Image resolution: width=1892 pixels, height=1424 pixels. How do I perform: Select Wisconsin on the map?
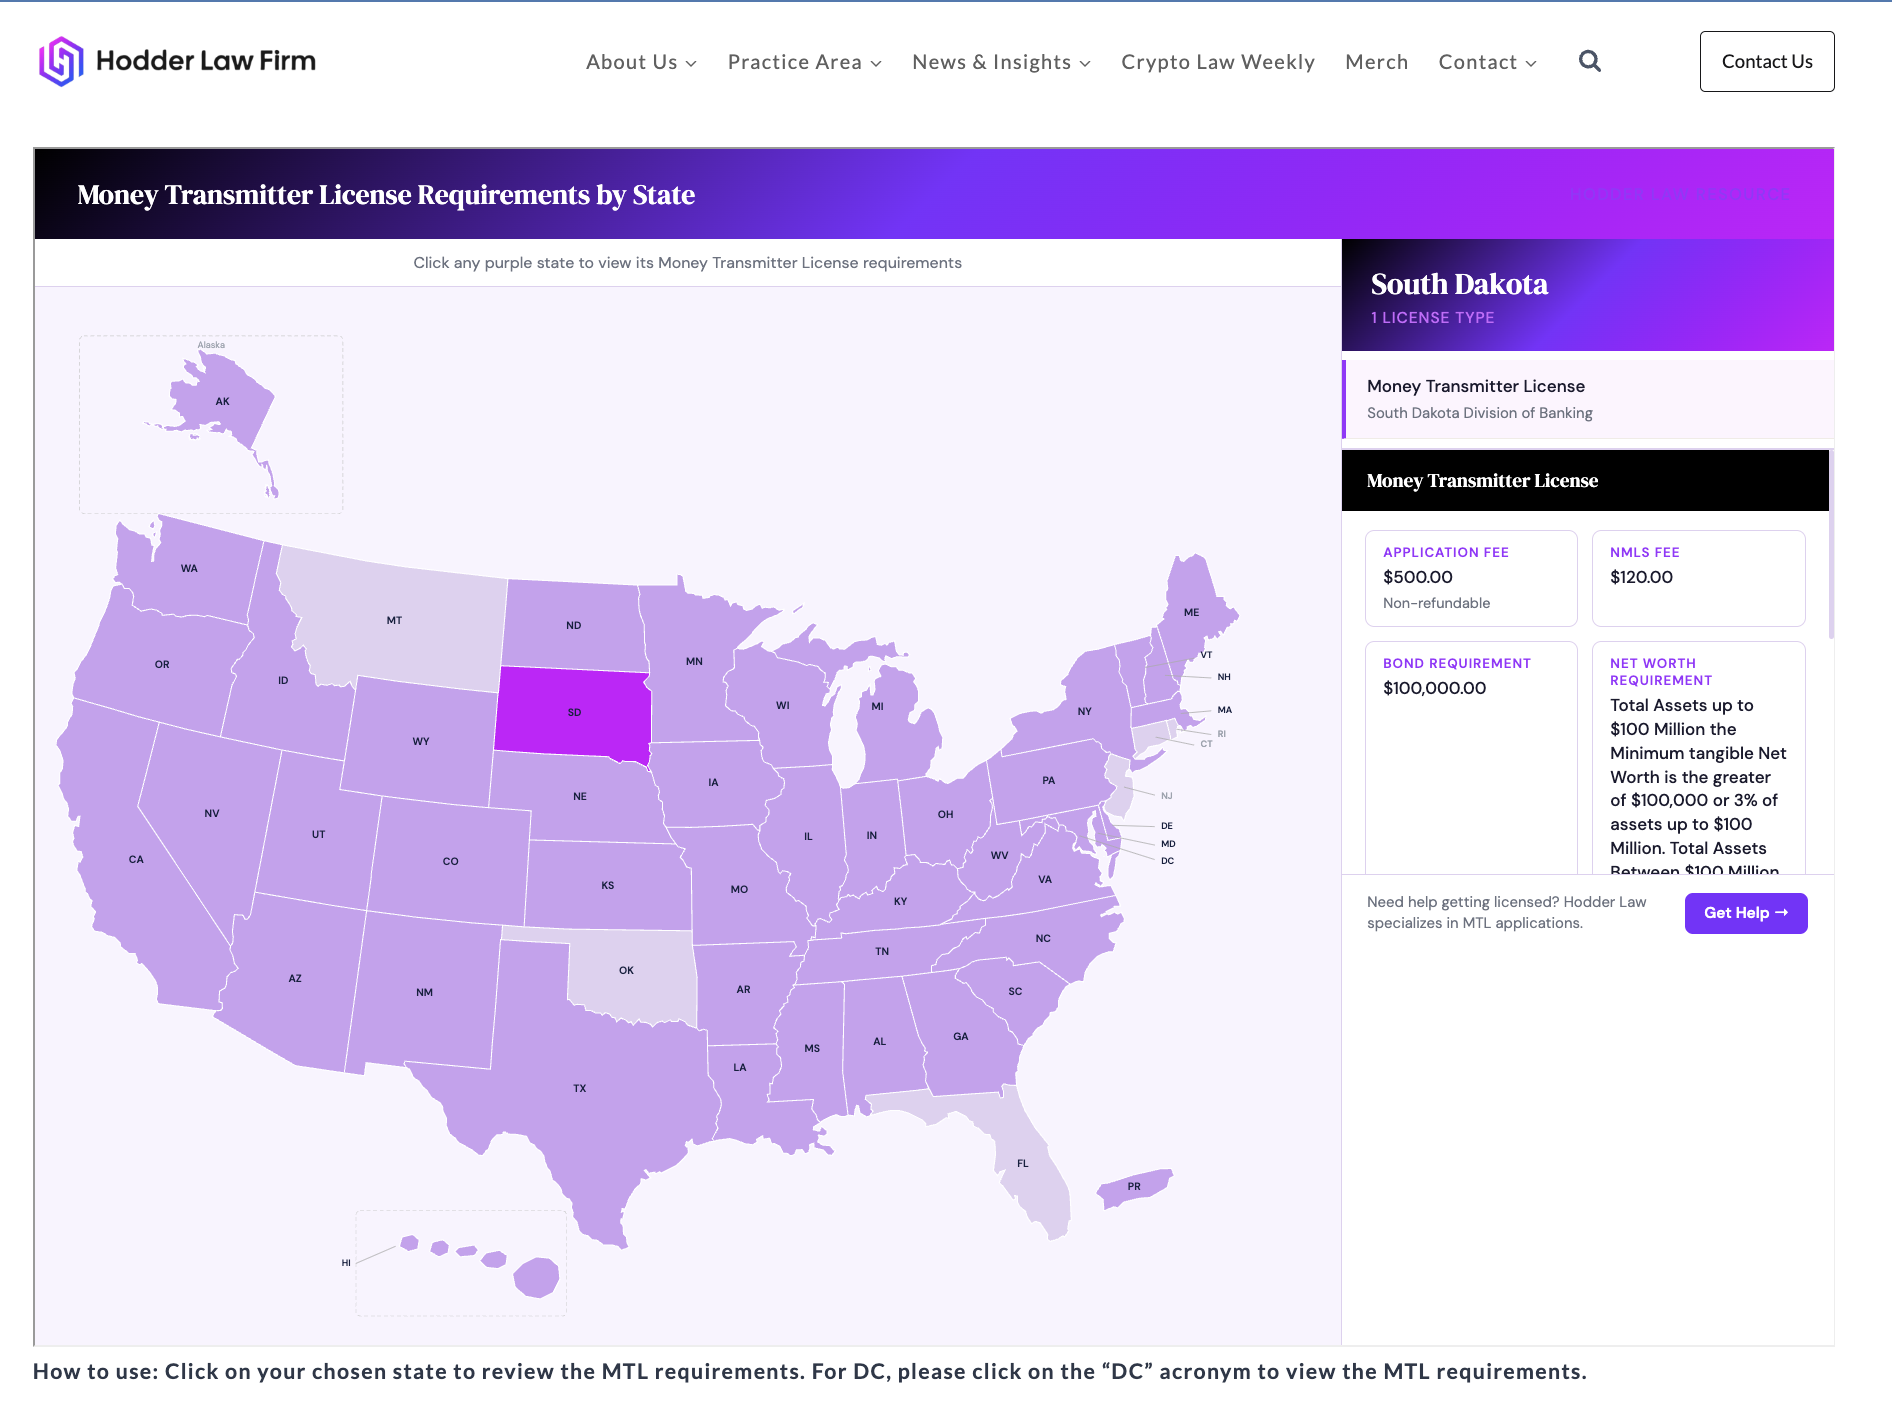(x=783, y=705)
